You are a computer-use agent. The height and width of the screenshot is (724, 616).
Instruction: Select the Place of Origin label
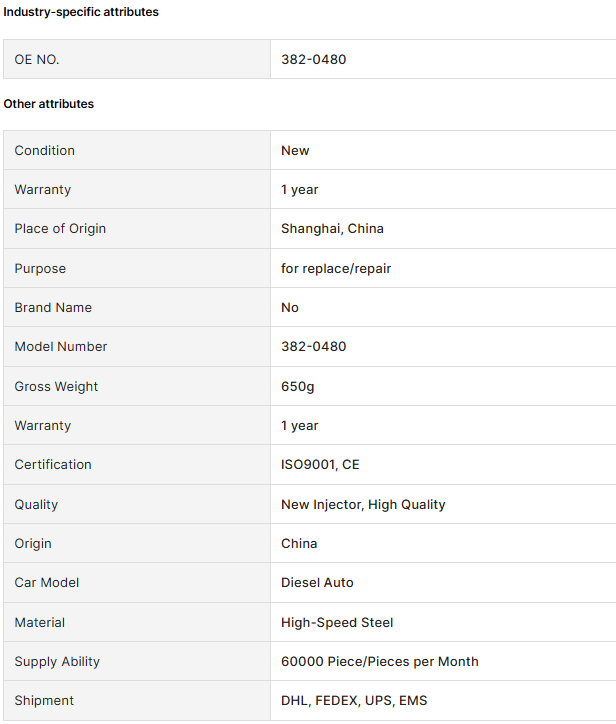coord(60,229)
